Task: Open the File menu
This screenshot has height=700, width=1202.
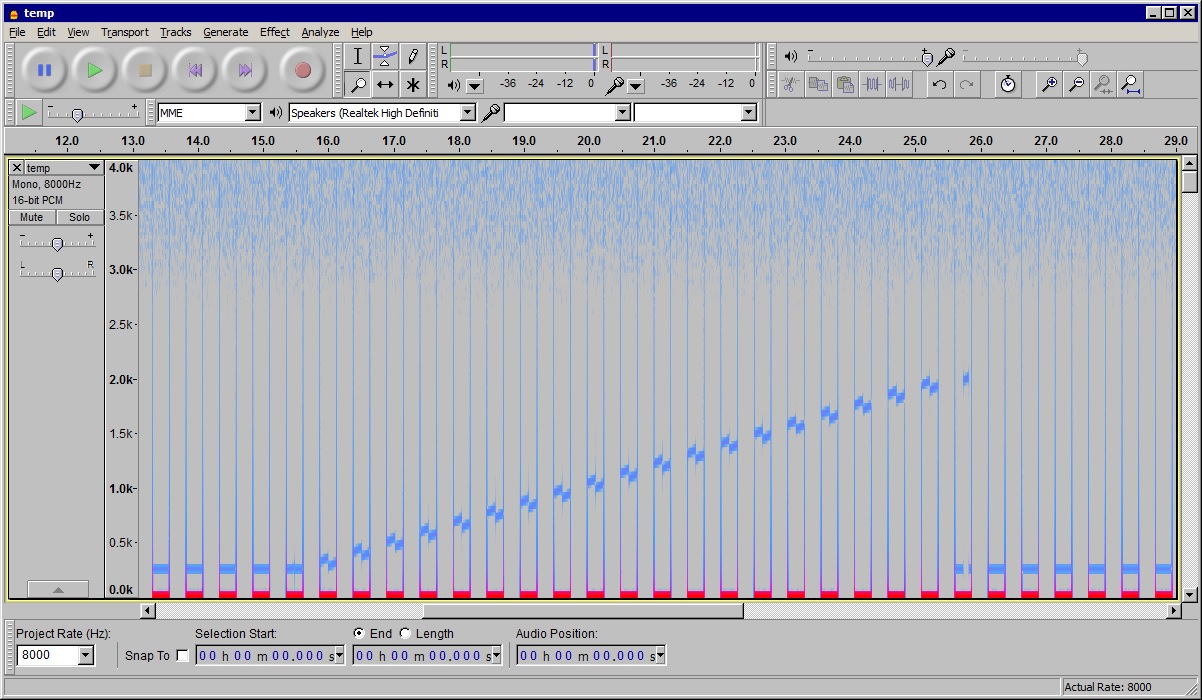Action: [17, 32]
